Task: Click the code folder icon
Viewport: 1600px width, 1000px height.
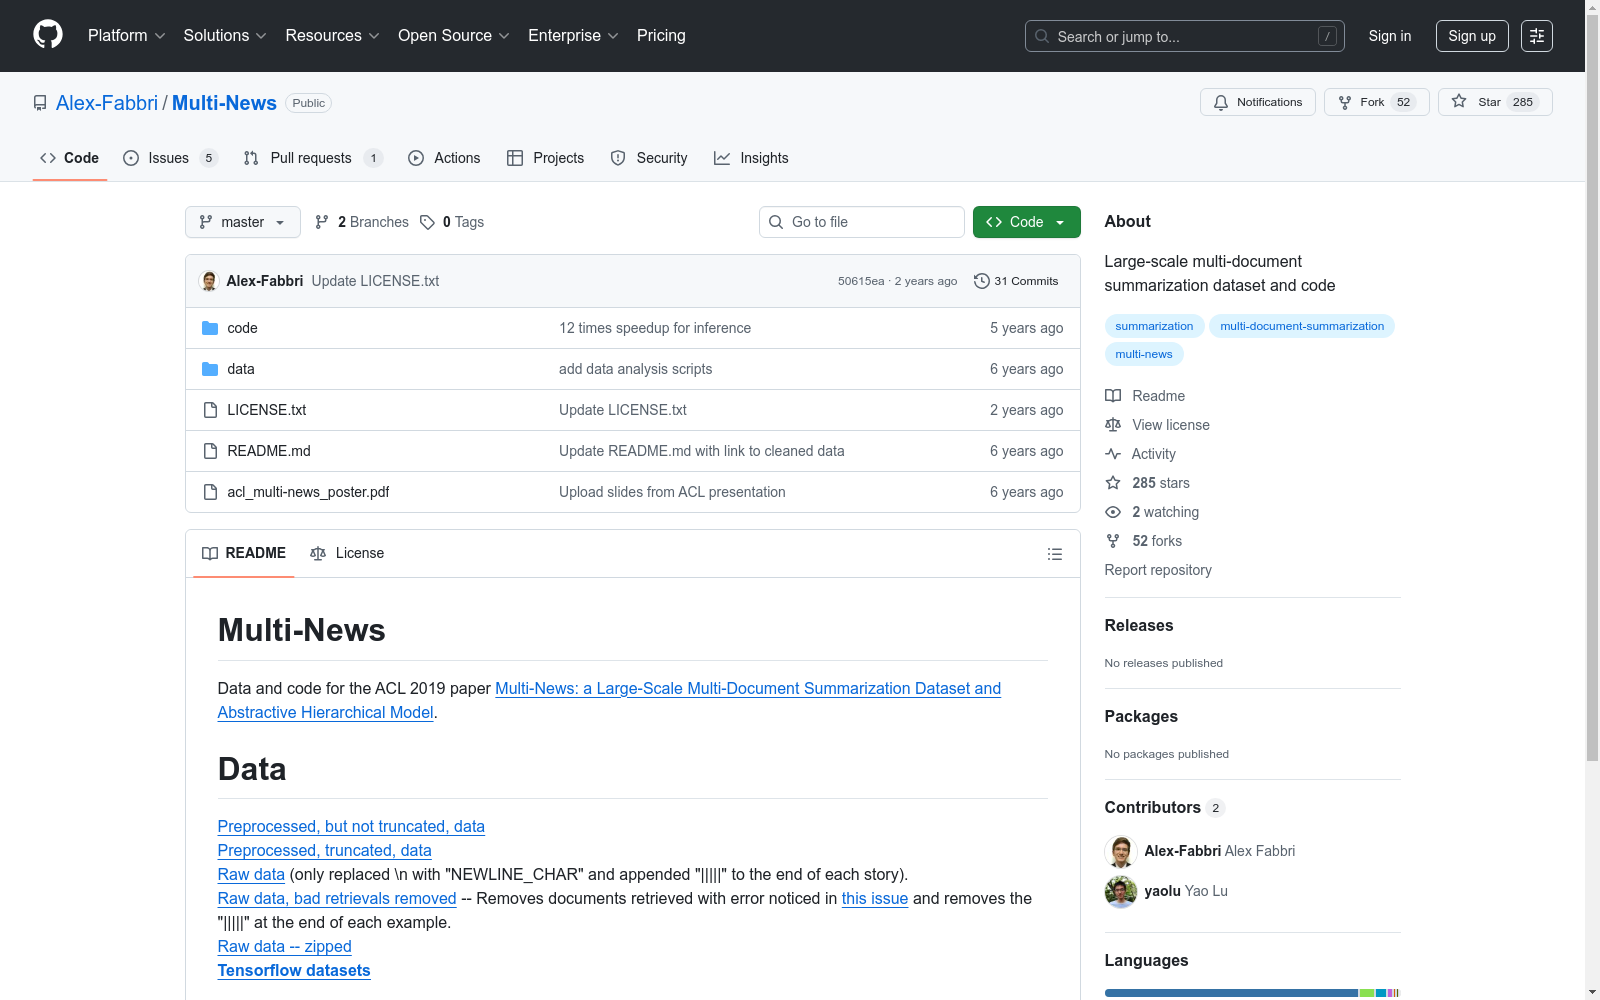Action: click(x=210, y=328)
